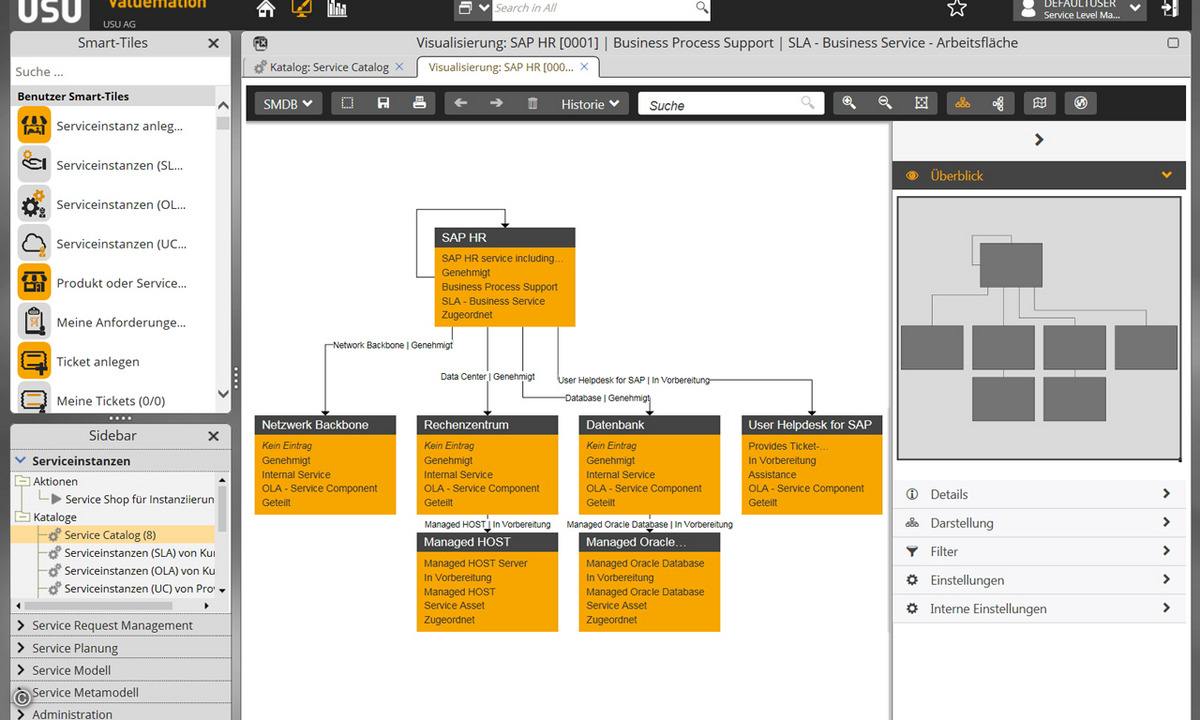The height and width of the screenshot is (720, 1200).
Task: Open the SMDB dropdown
Action: point(288,103)
